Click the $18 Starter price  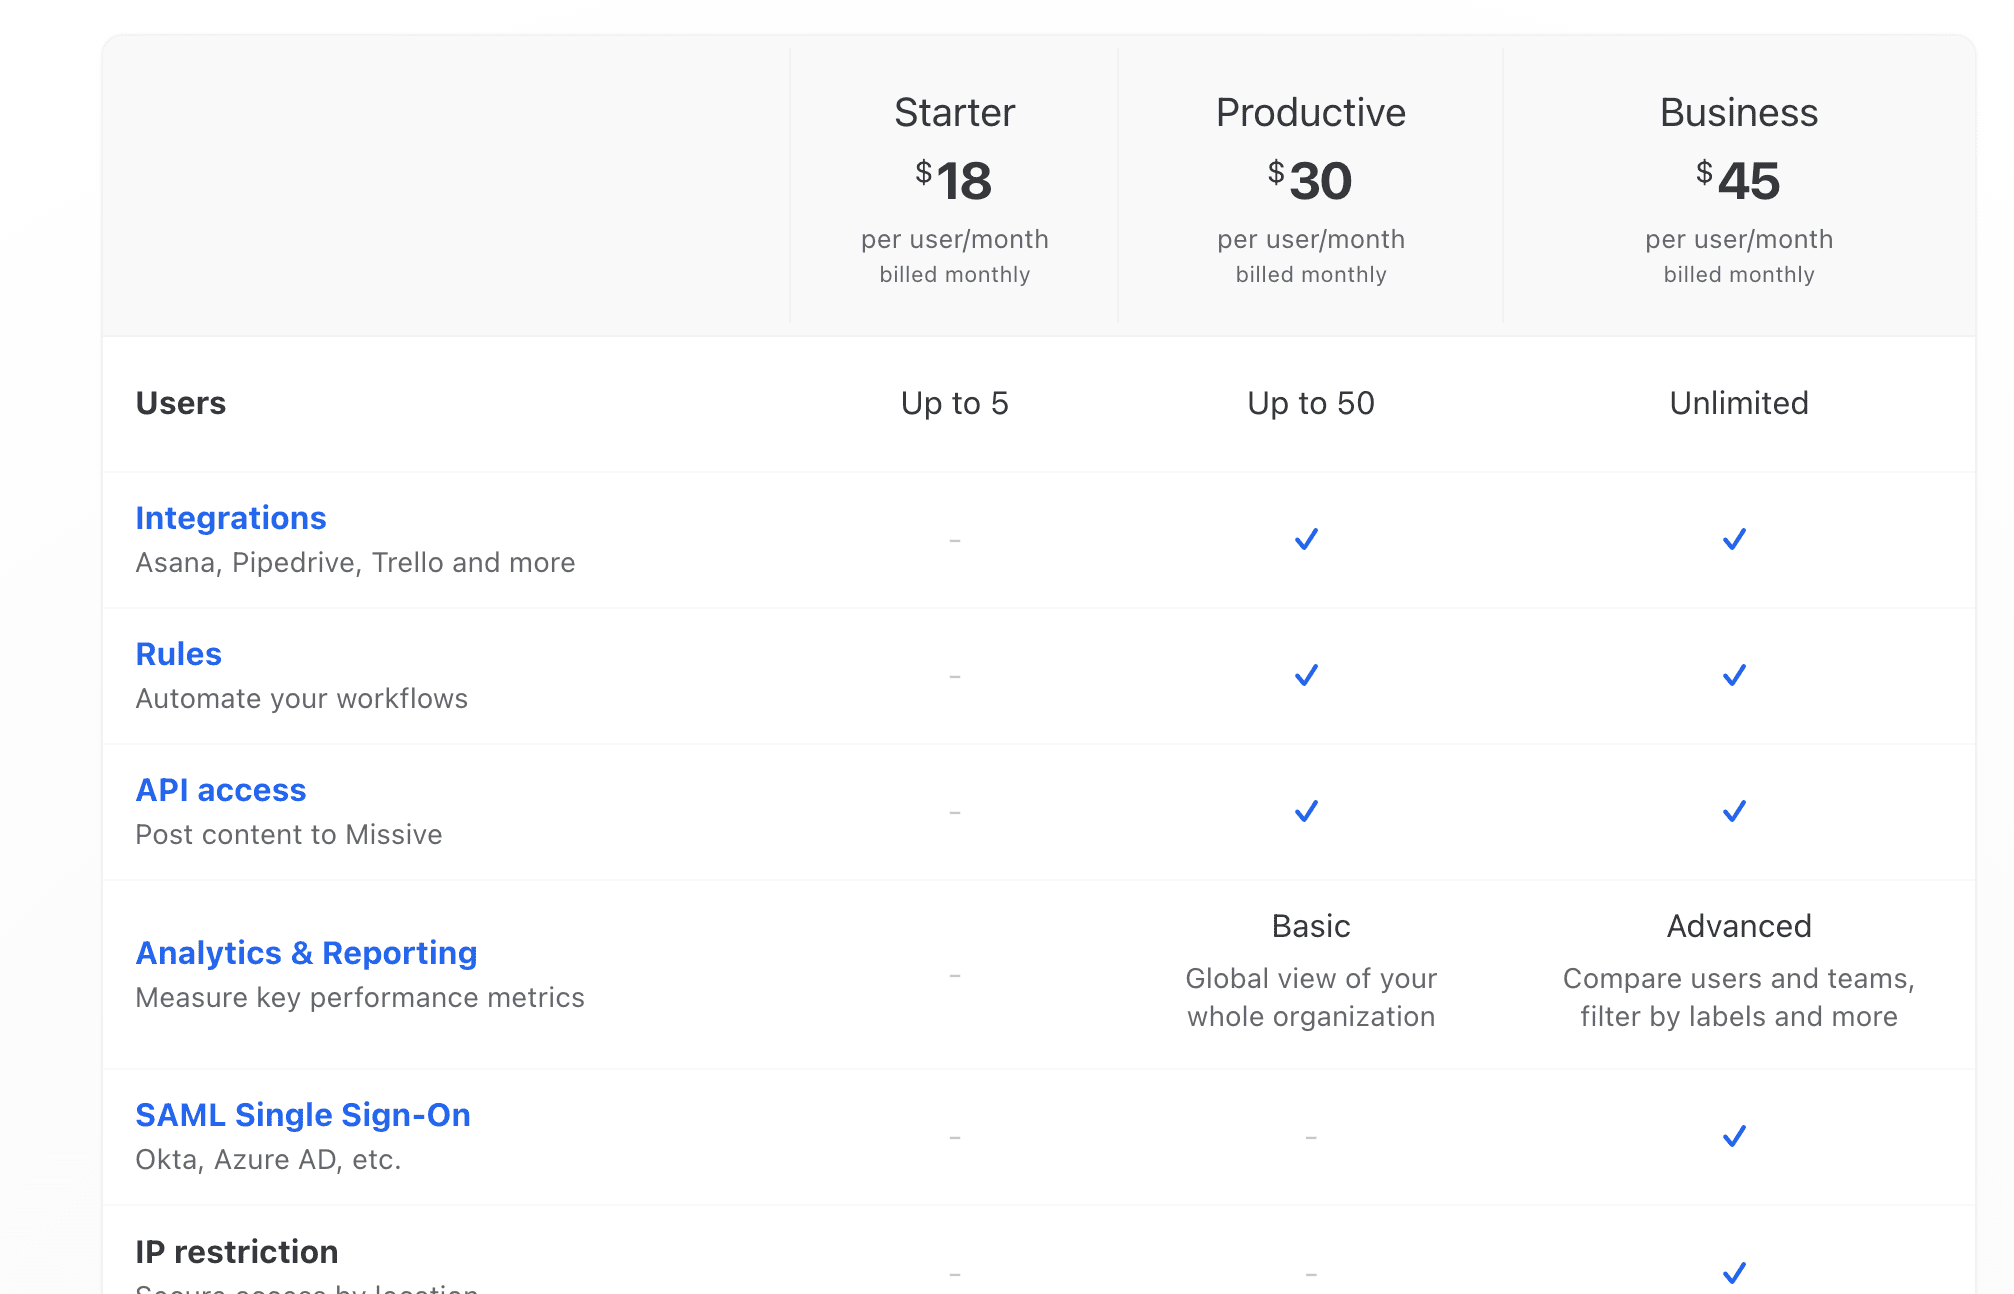coord(954,182)
